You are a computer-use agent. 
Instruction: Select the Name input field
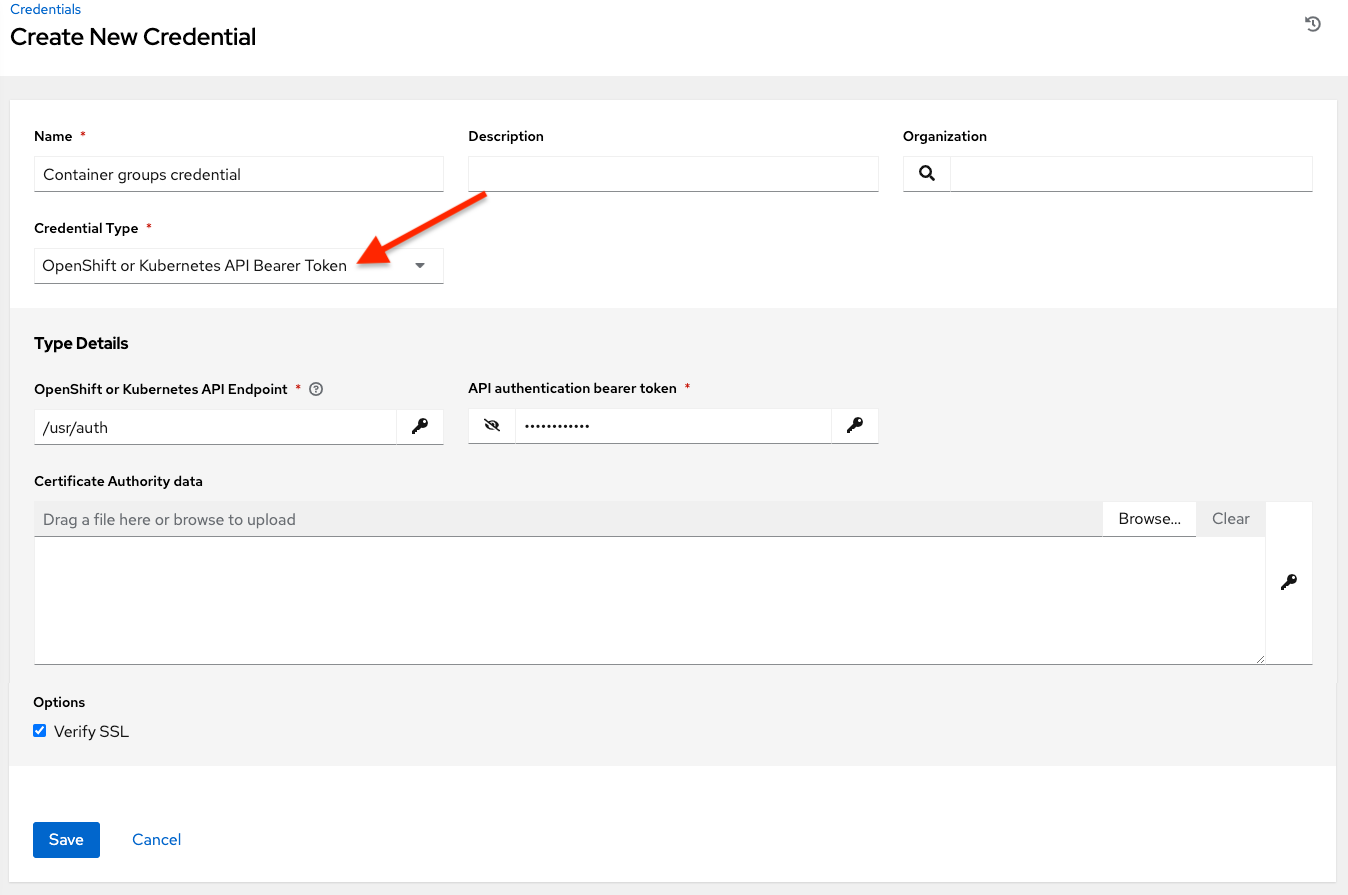tap(238, 173)
